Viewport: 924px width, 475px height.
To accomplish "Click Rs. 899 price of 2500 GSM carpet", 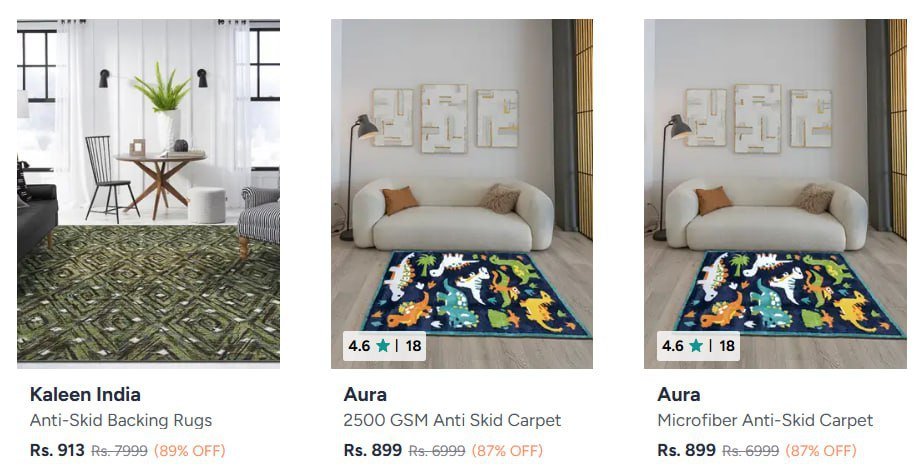I will coord(372,450).
